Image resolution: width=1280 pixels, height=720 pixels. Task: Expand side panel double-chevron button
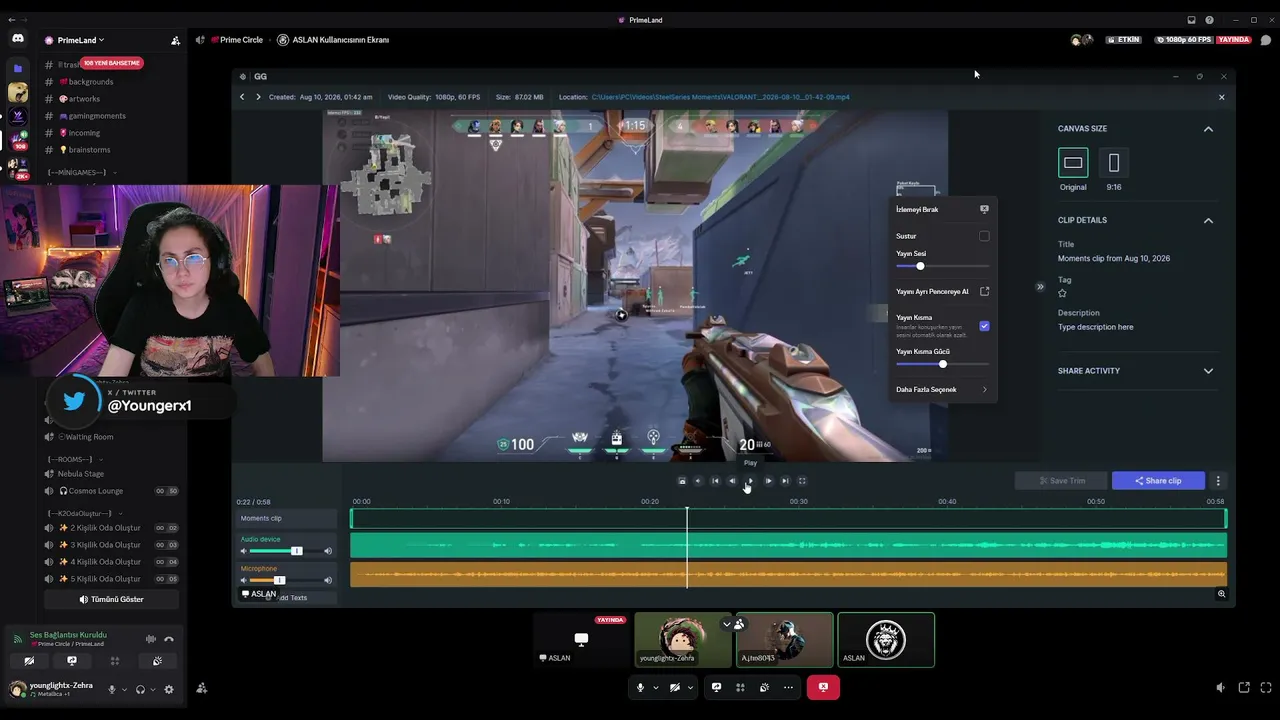click(1040, 287)
